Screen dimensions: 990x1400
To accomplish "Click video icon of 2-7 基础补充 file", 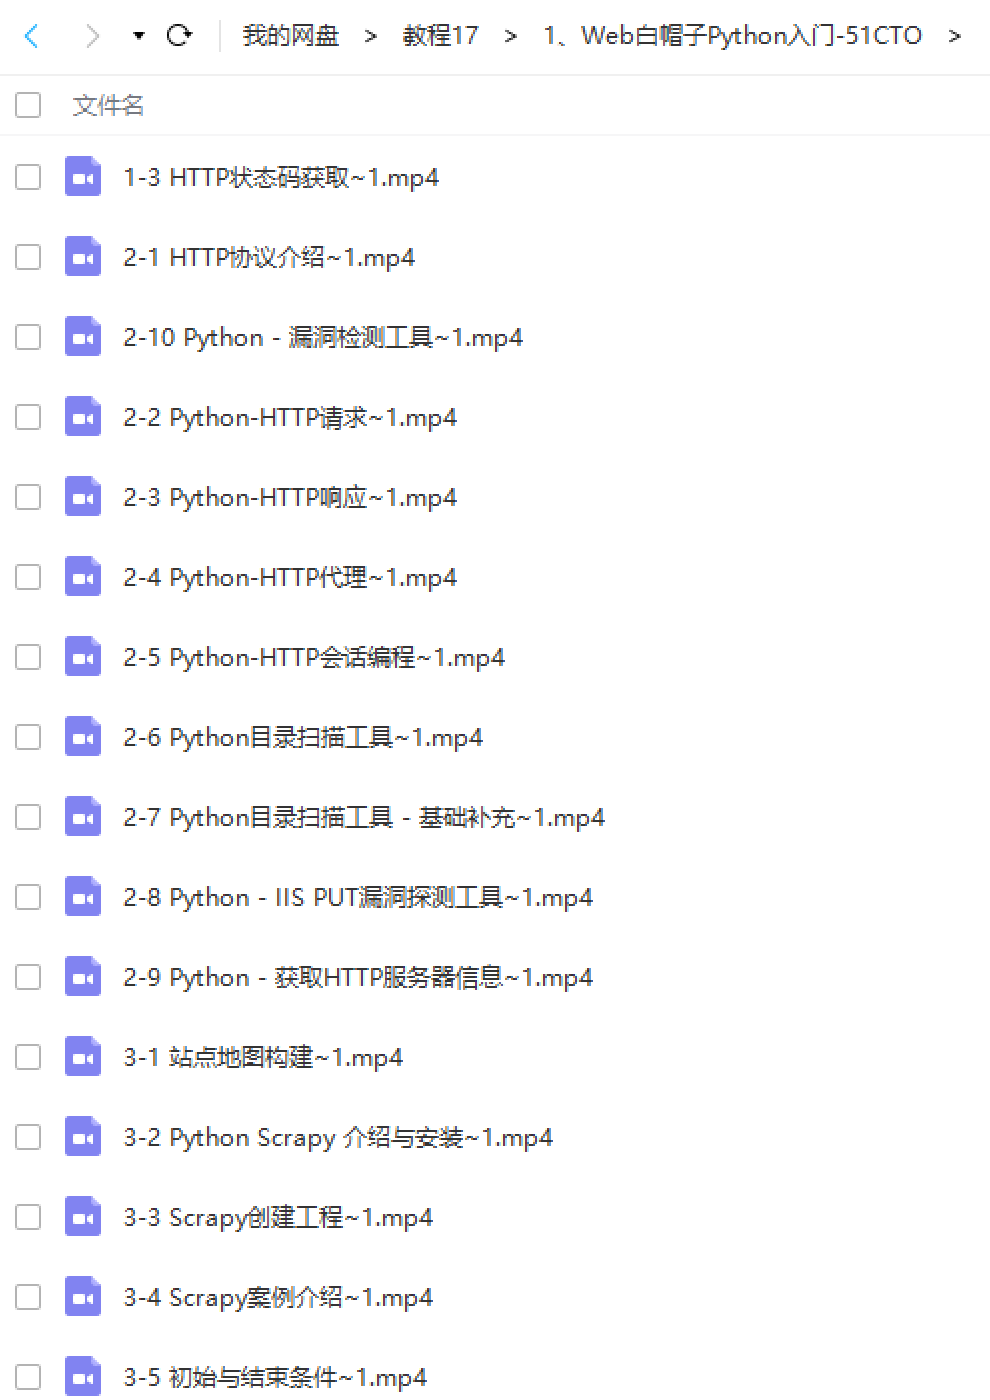I will (x=83, y=817).
